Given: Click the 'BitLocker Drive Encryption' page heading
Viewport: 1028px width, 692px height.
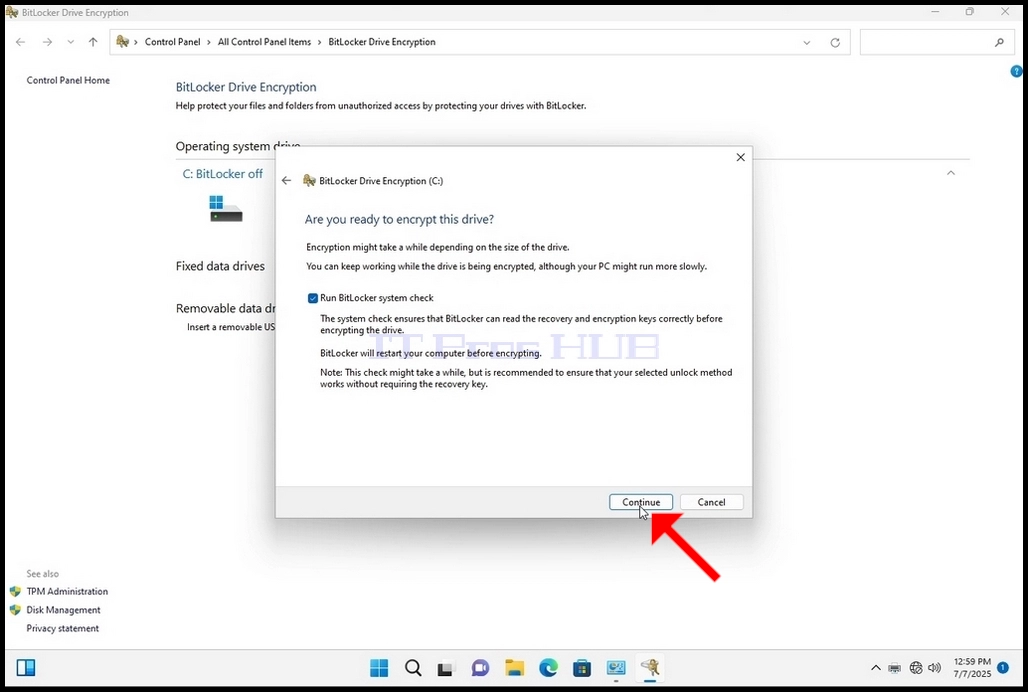Looking at the screenshot, I should point(246,87).
